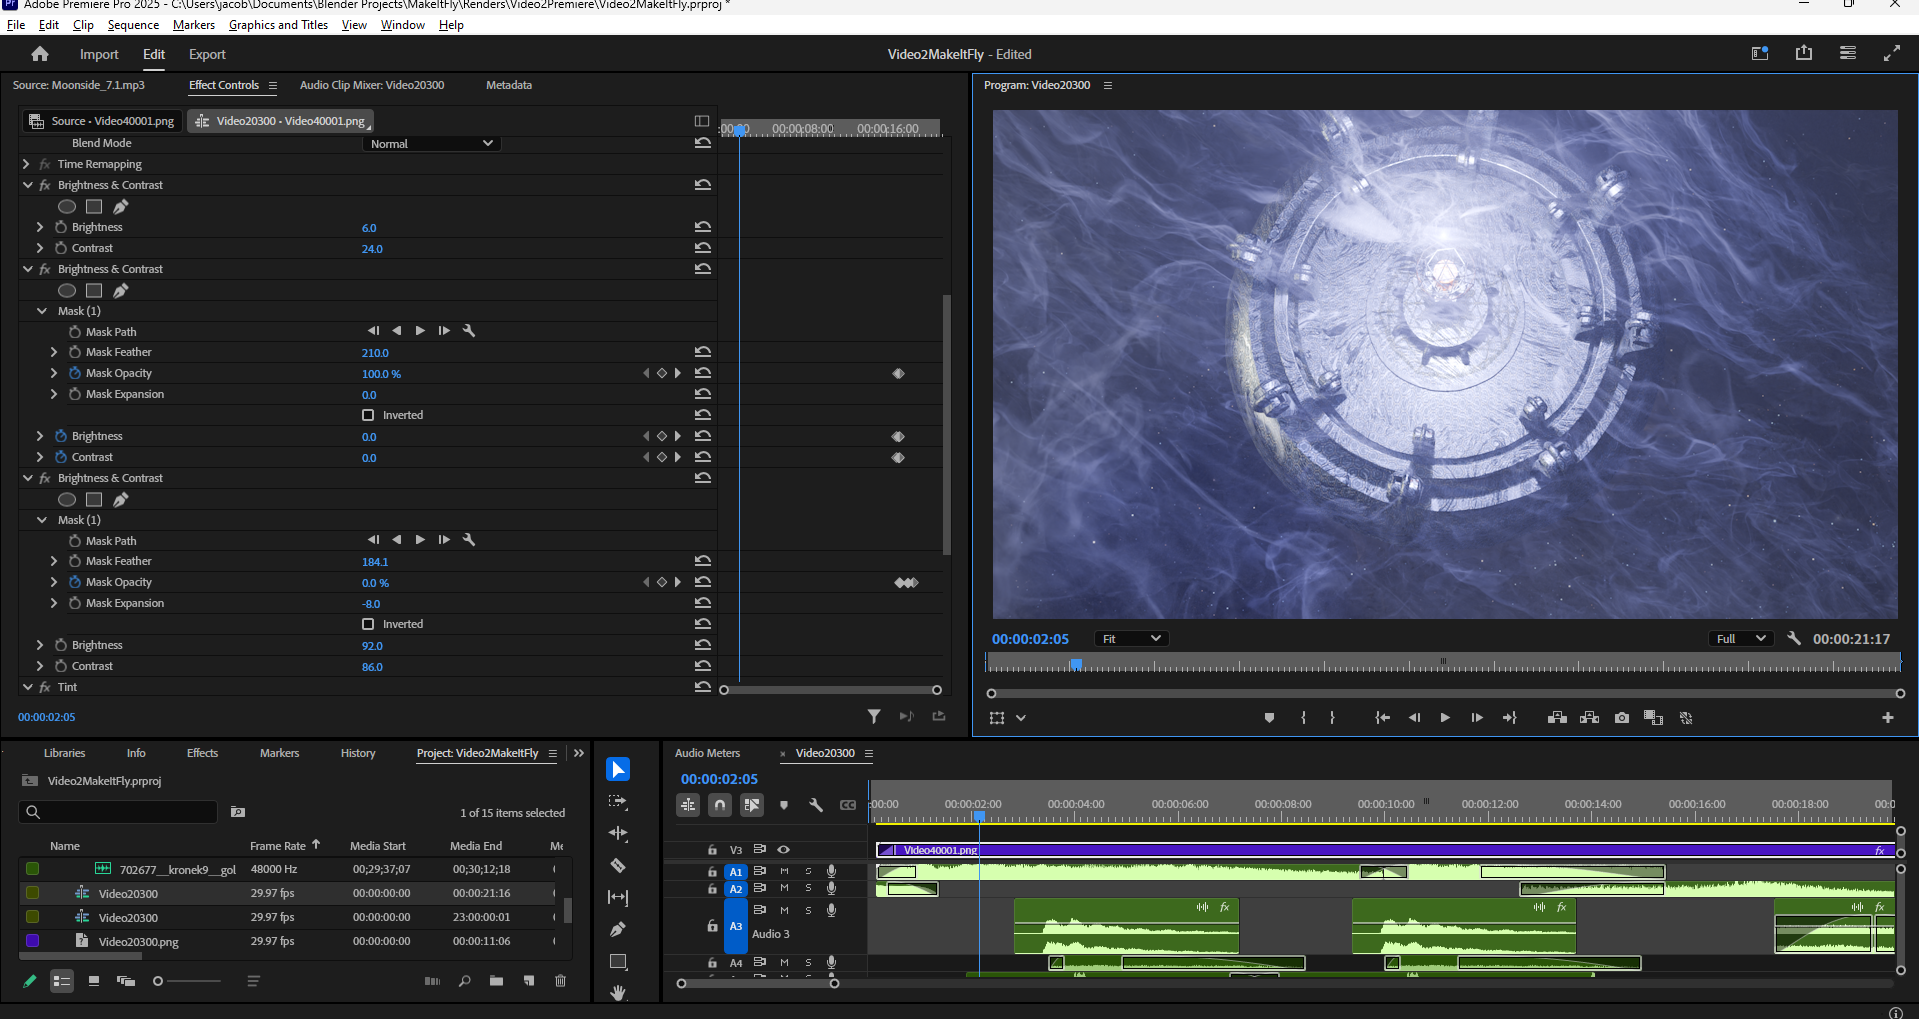Go to In point in Program monitor
The image size is (1919, 1019).
1382,718
